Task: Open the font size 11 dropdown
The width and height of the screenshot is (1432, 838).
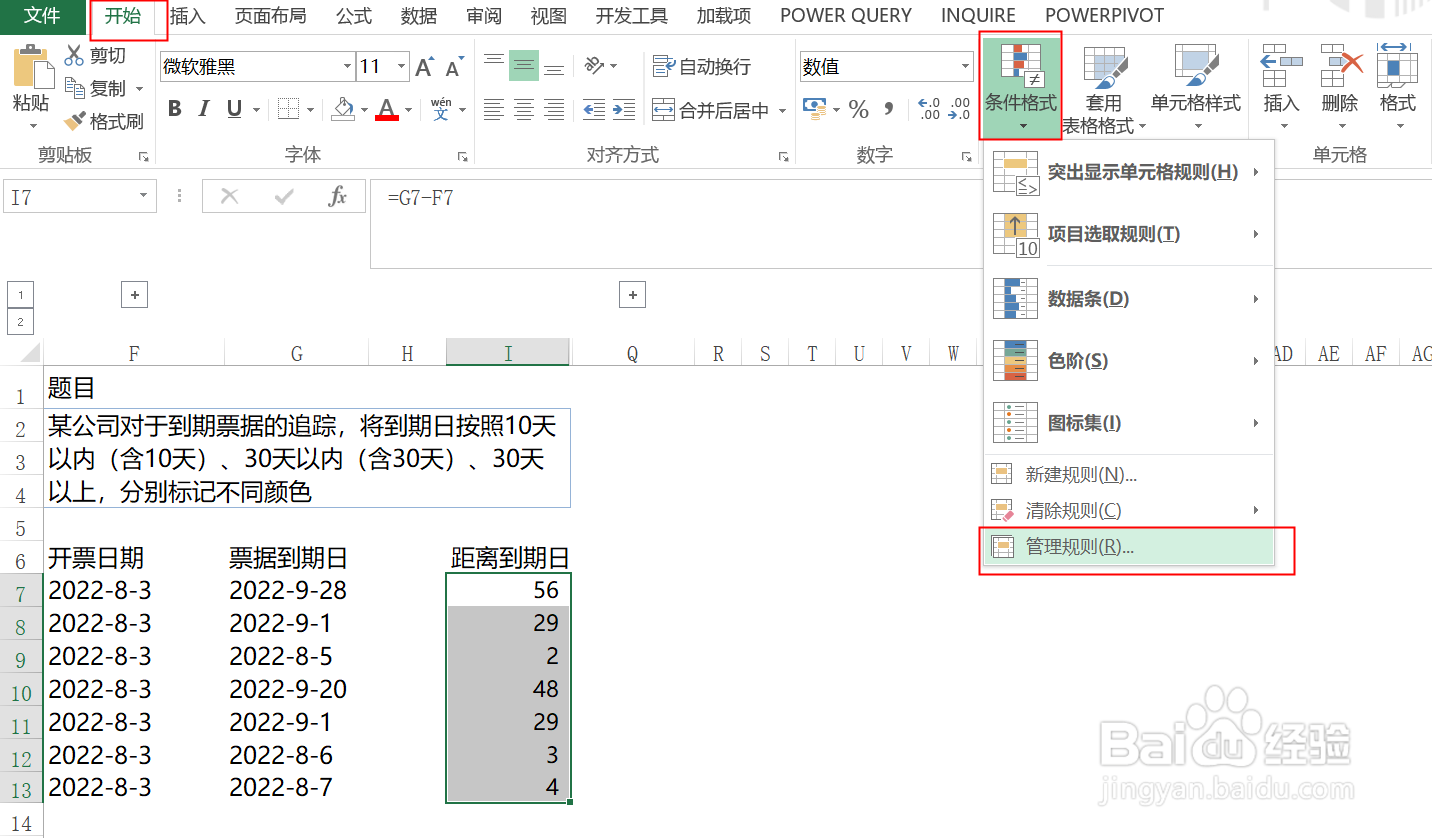Action: click(x=402, y=67)
